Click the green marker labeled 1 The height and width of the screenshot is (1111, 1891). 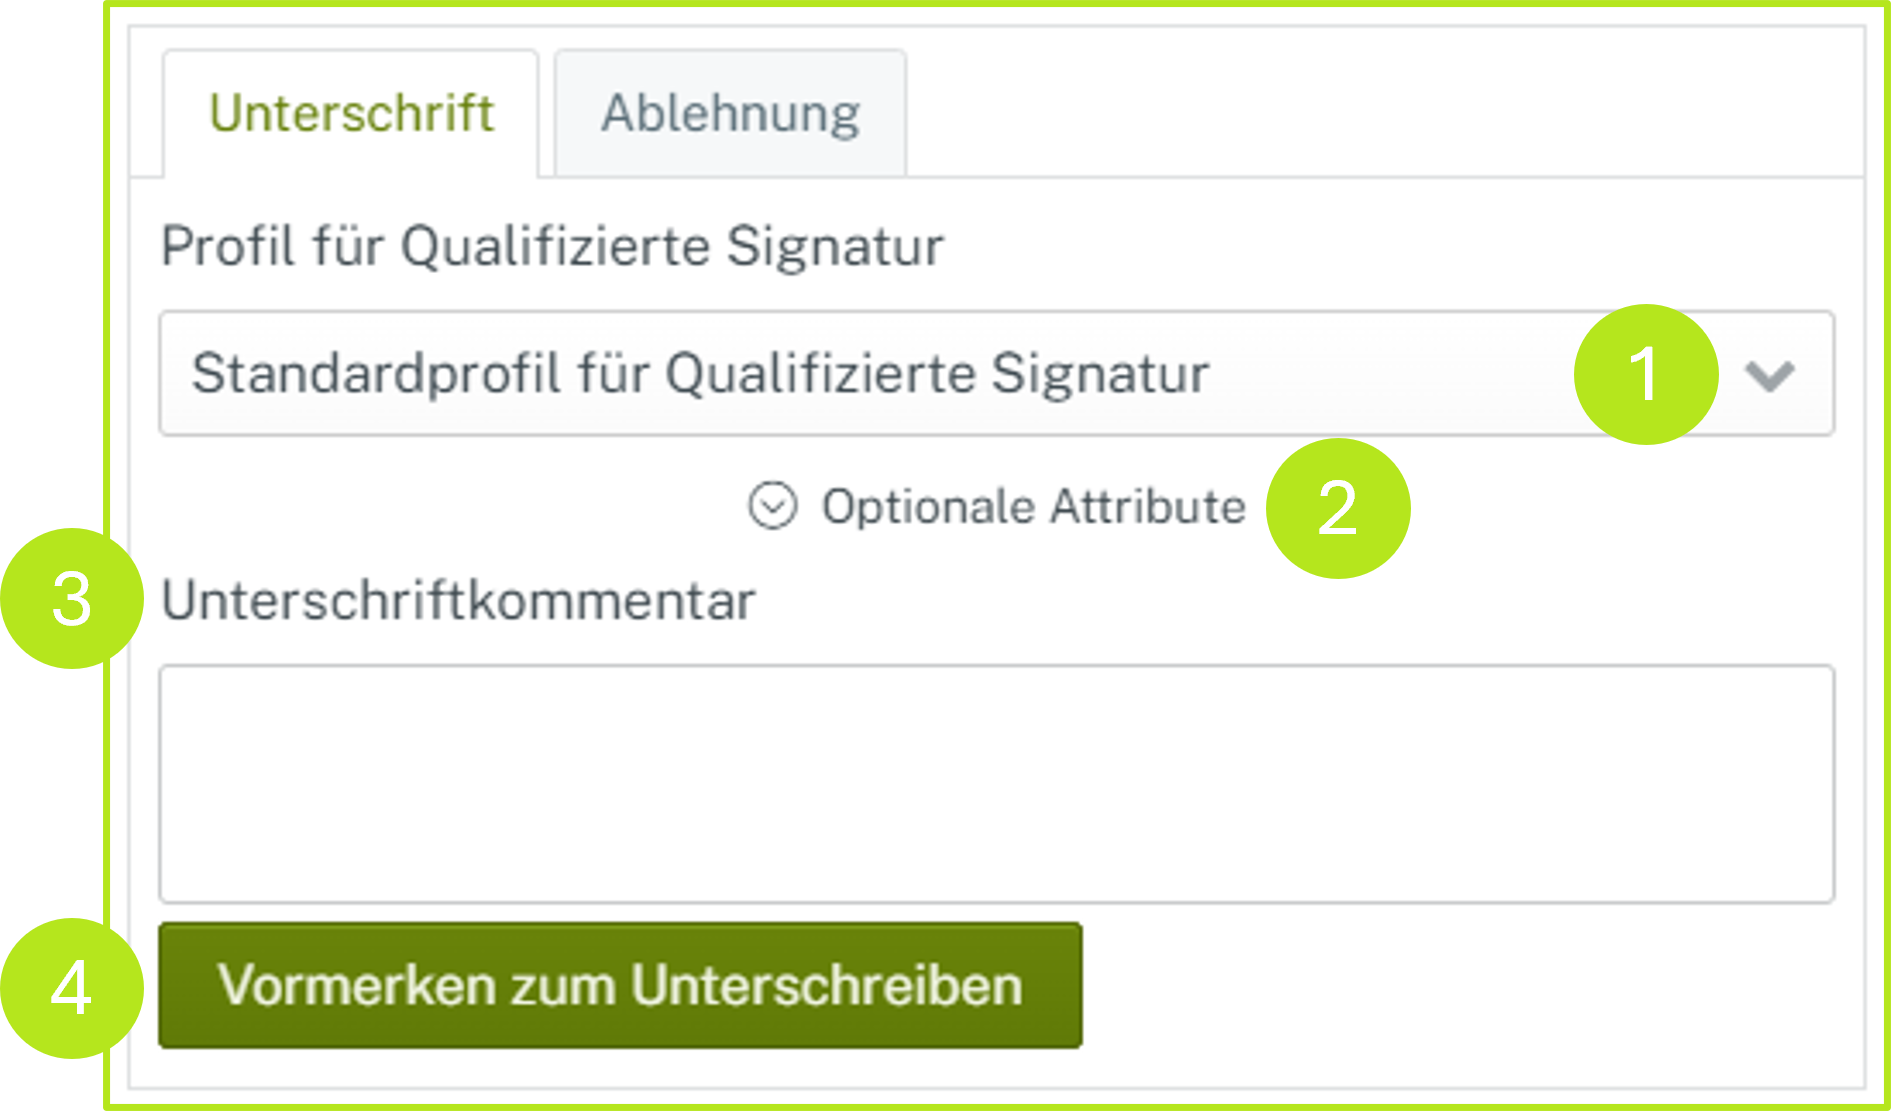(x=1646, y=374)
